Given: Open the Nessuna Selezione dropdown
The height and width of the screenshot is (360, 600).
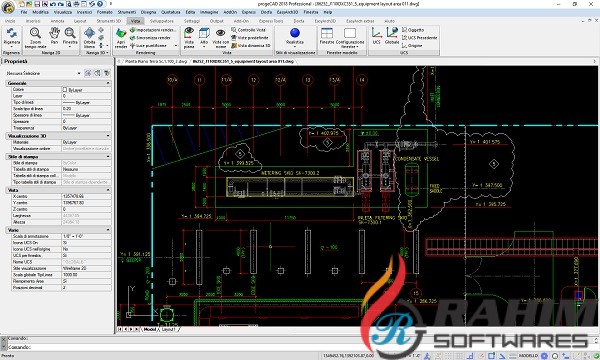Looking at the screenshot, I should coord(79,73).
